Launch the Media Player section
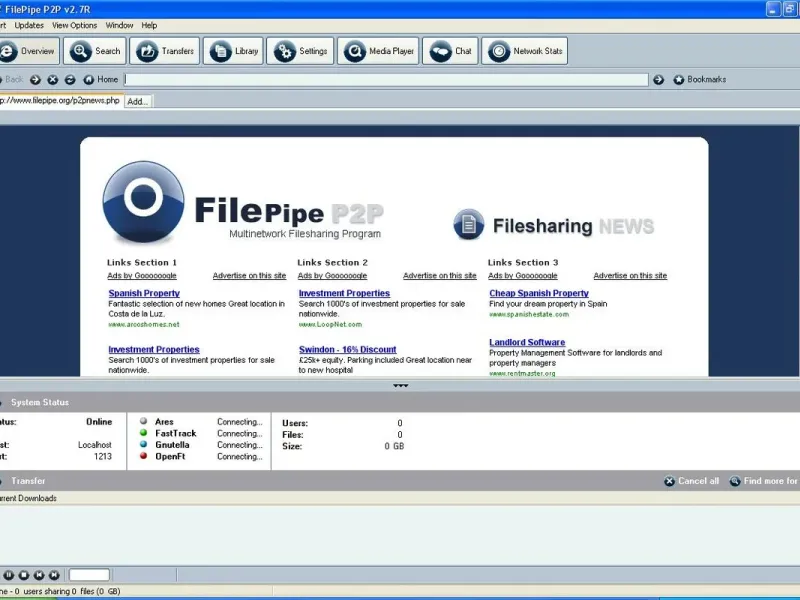The height and width of the screenshot is (600, 800). [378, 51]
